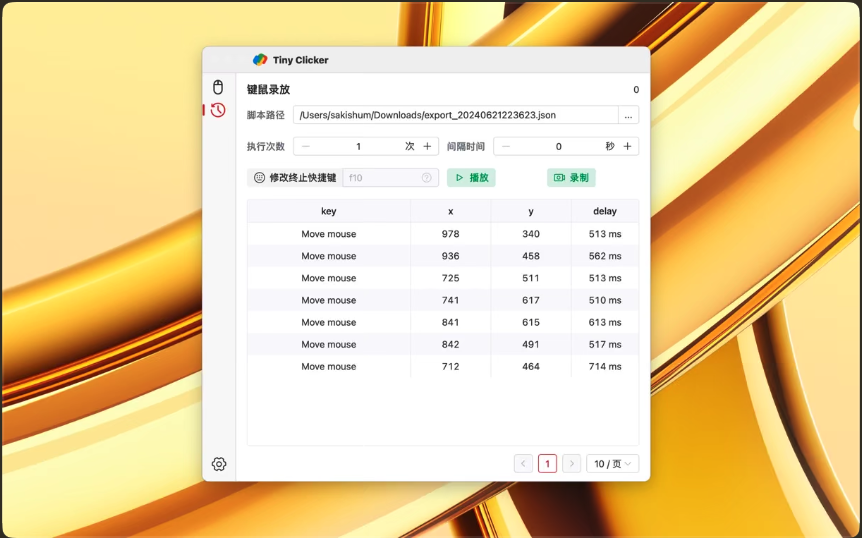This screenshot has height=538, width=862.
Task: Click the help question mark in hotkey field
Action: tap(427, 178)
